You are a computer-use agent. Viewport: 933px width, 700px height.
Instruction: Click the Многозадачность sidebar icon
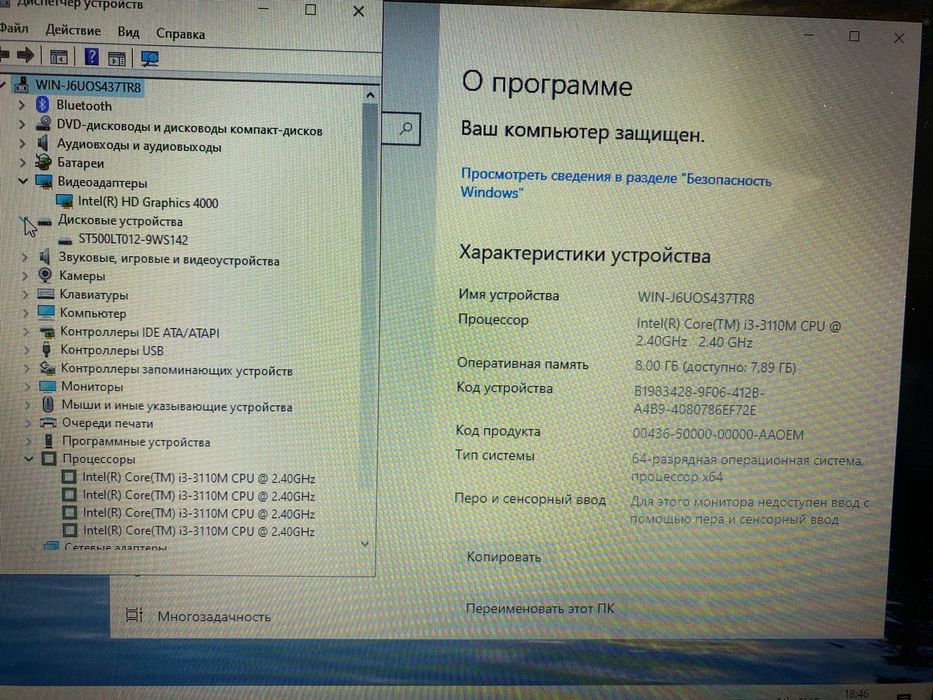tap(134, 615)
